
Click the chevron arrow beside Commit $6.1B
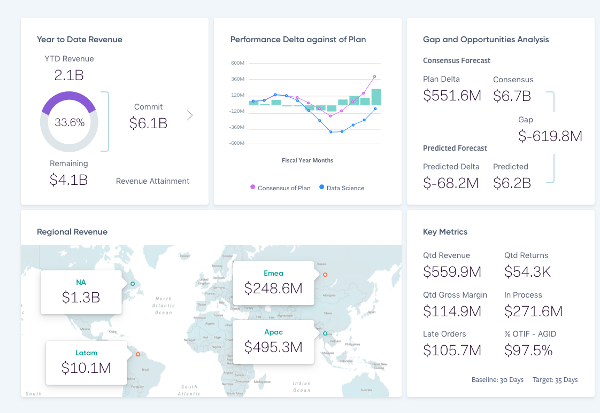[x=191, y=115]
